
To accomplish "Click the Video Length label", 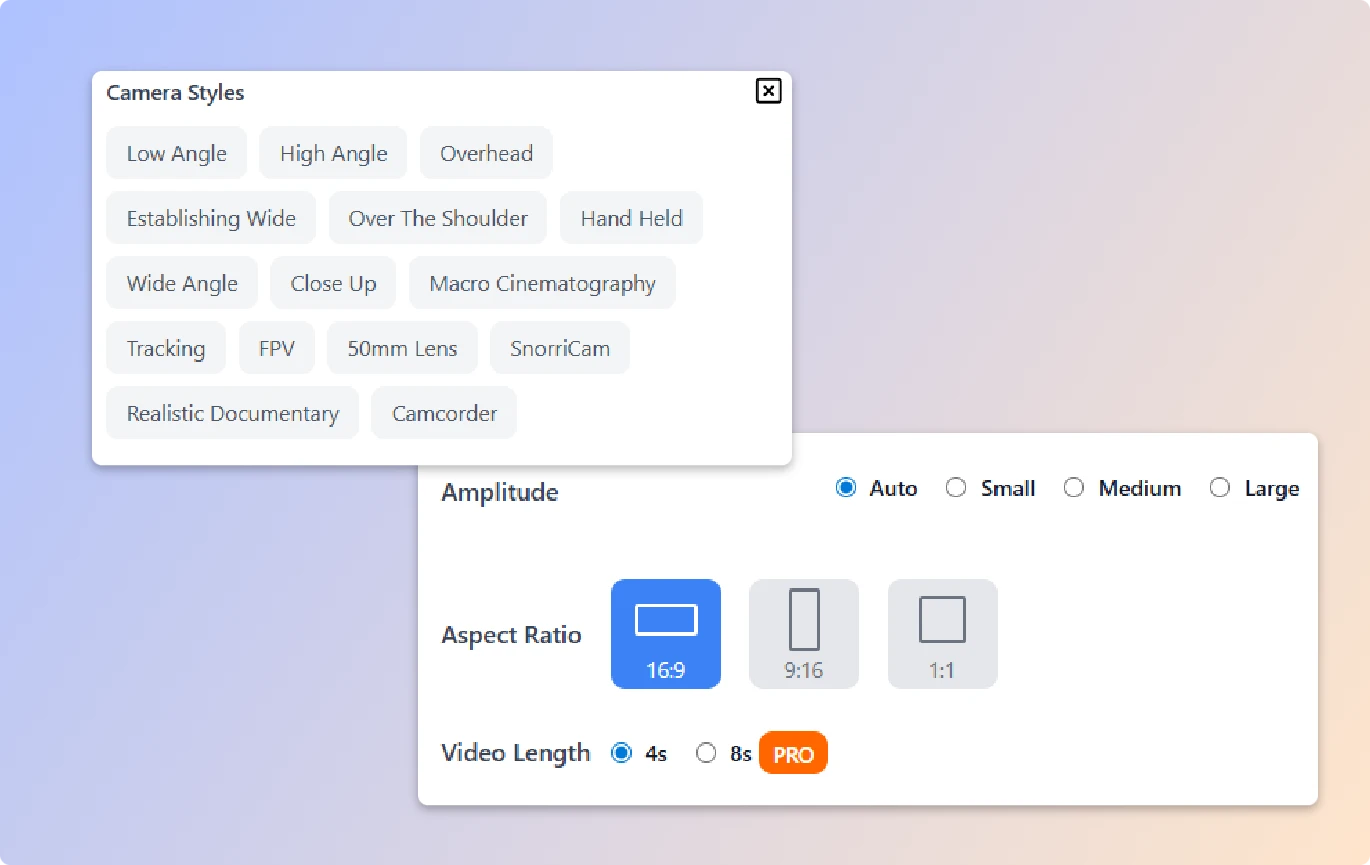I will click(x=516, y=753).
